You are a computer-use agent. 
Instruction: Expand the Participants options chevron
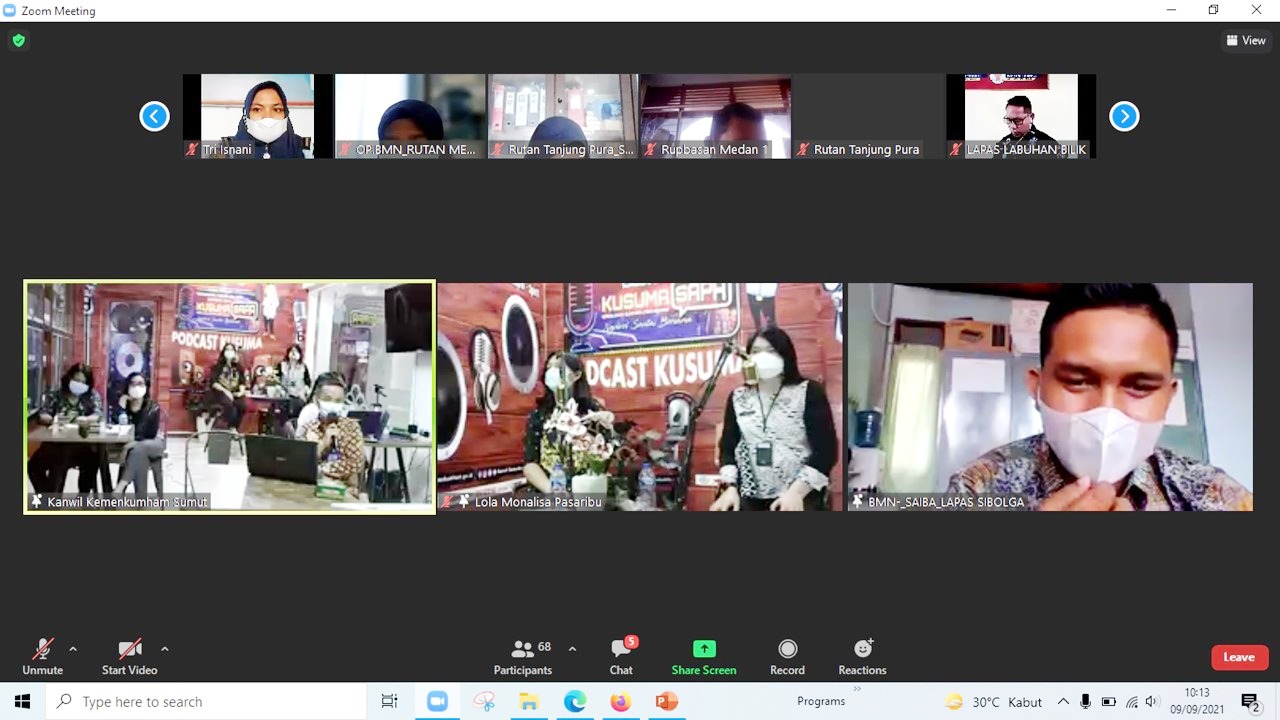[572, 649]
